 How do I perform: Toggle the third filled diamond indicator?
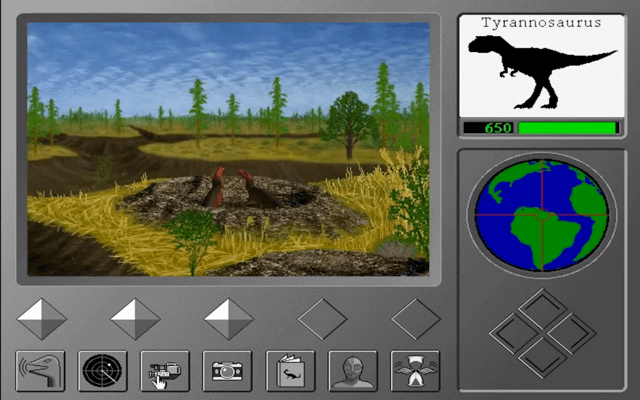pos(228,319)
